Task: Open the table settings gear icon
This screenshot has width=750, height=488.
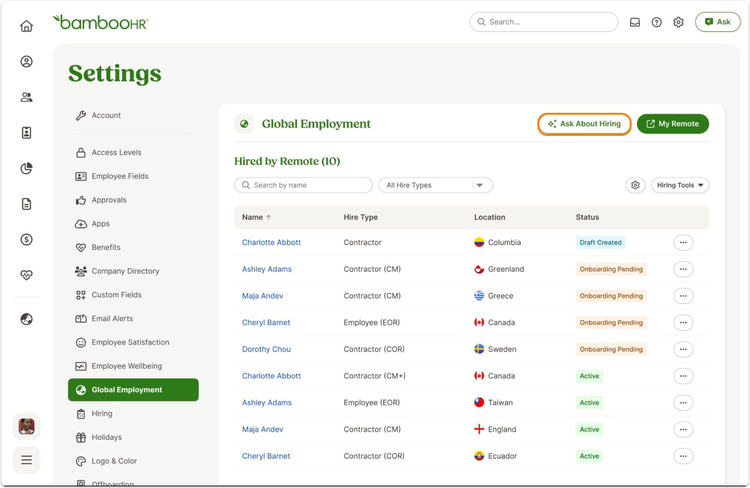Action: click(635, 185)
